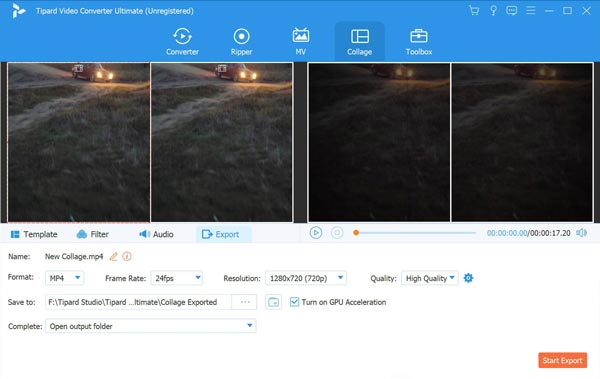Viewport: 600px width, 379px height.
Task: Click the Save to path field
Action: coord(138,302)
